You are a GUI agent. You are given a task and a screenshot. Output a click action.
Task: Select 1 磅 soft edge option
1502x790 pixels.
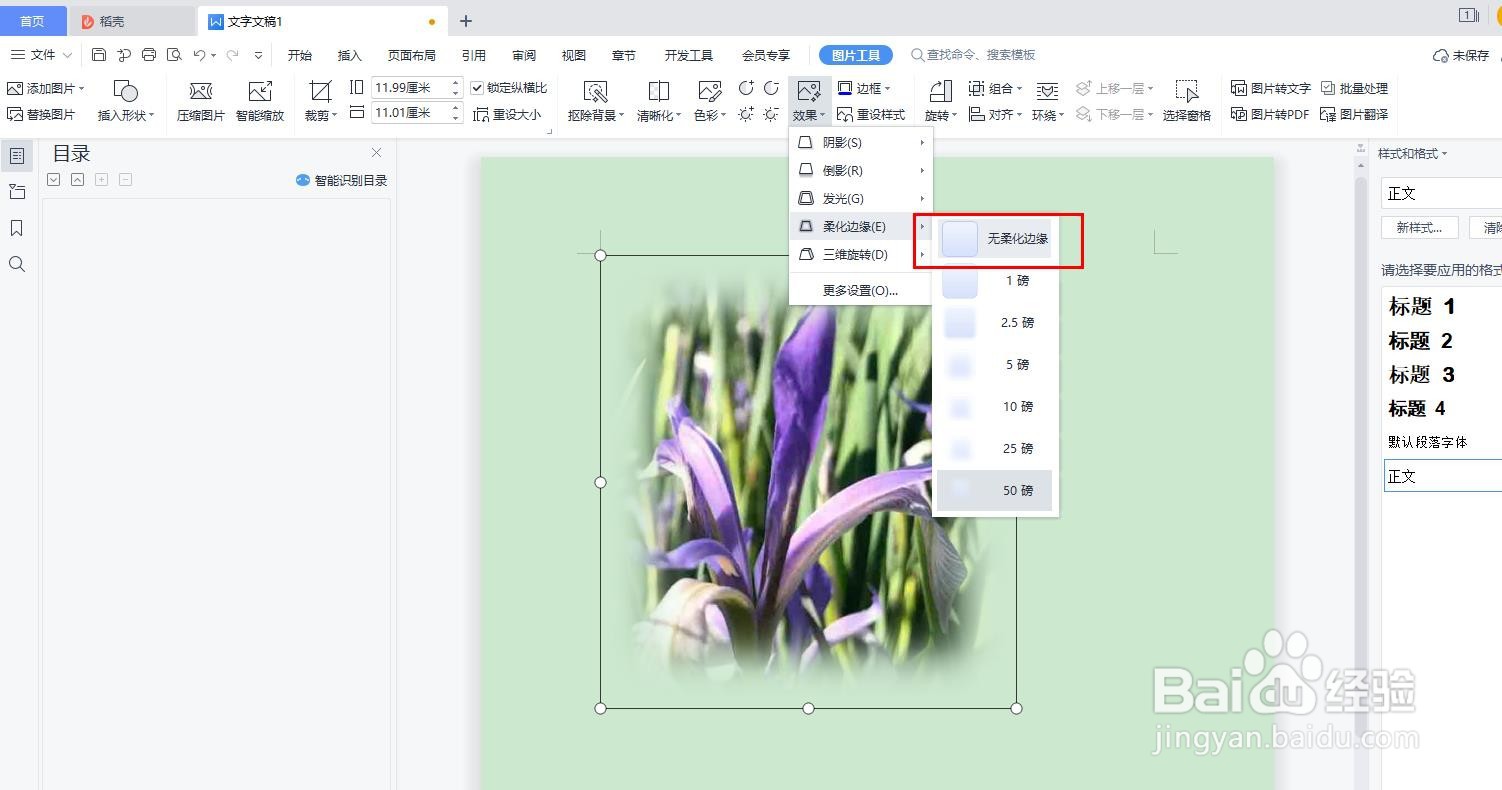click(x=995, y=281)
